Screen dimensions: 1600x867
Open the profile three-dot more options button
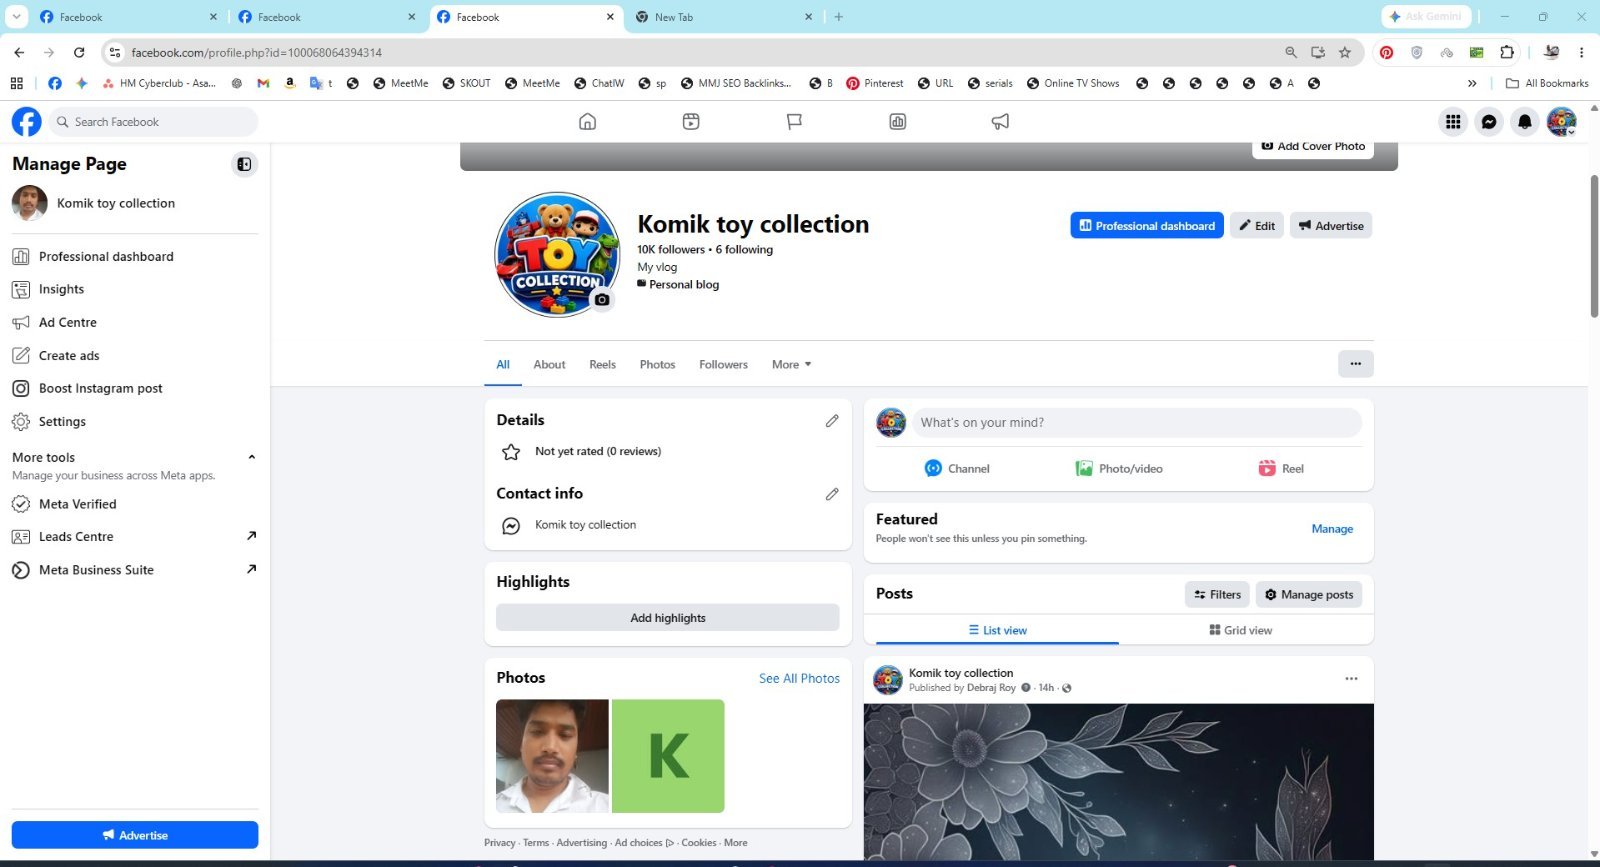pyautogui.click(x=1356, y=364)
